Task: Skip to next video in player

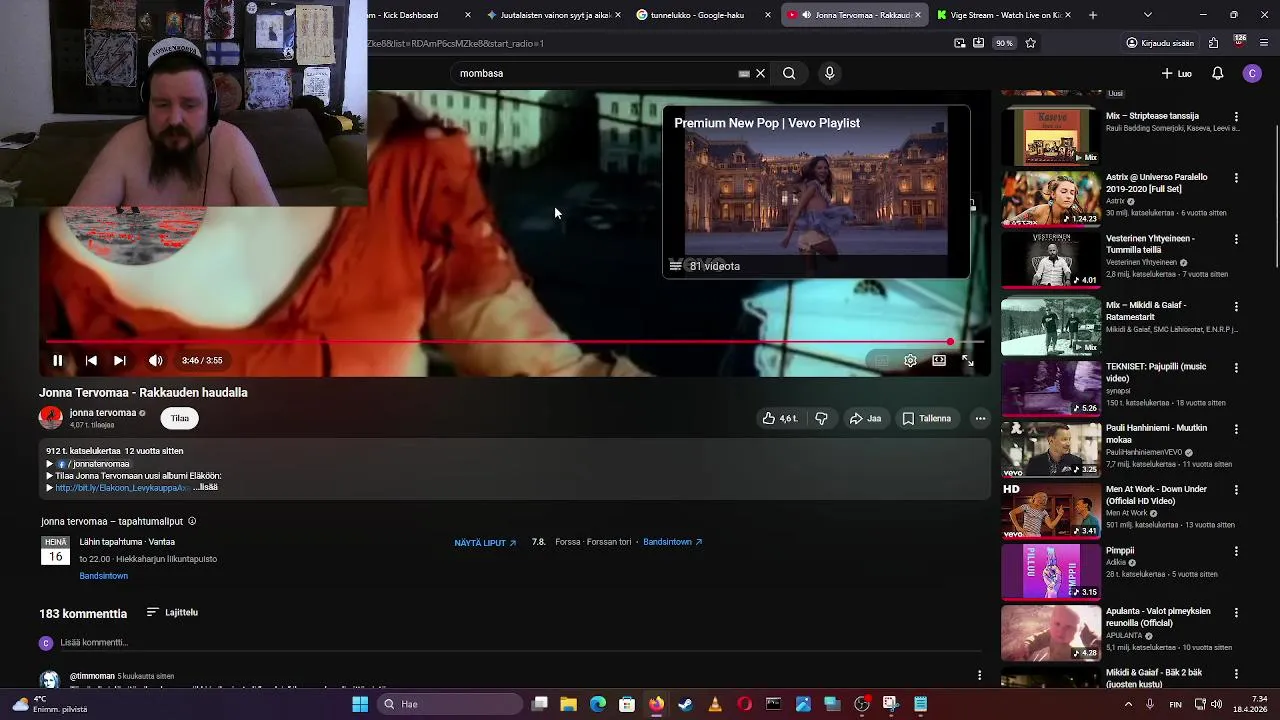Action: point(119,360)
